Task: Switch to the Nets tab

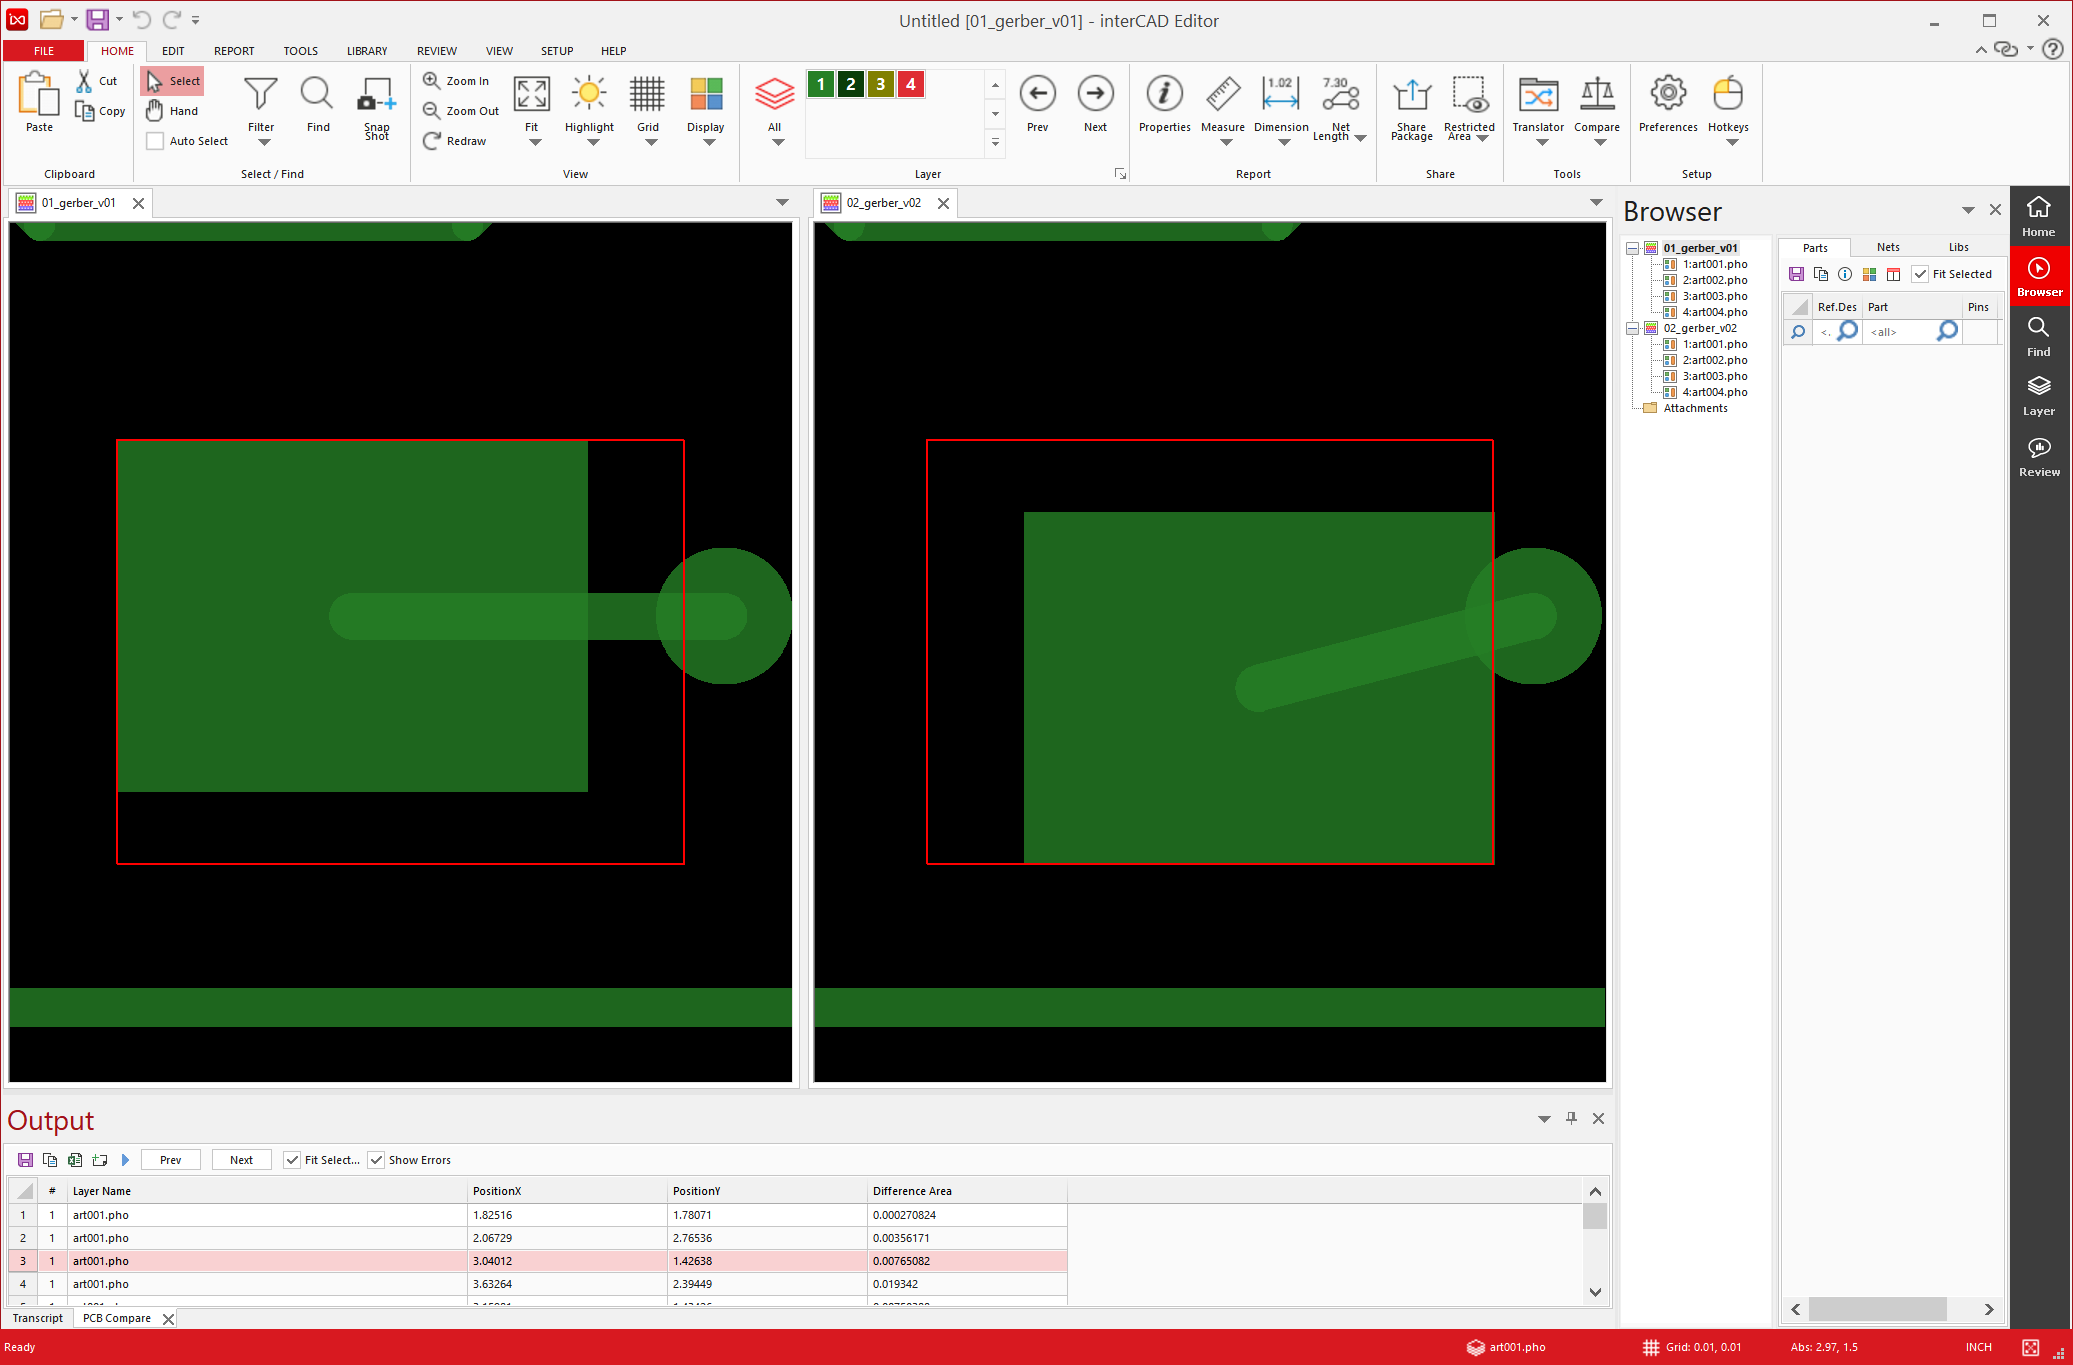Action: click(1887, 247)
